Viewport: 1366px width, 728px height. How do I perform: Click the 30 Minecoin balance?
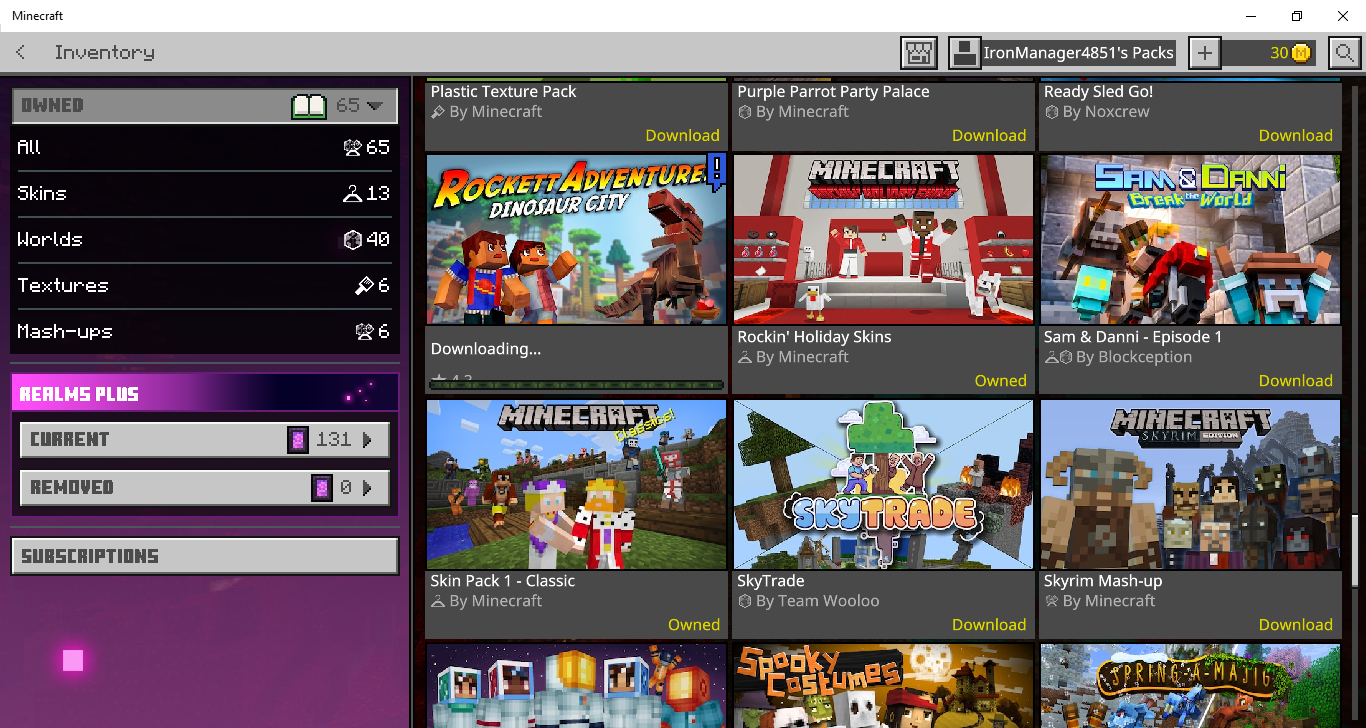pos(1279,53)
